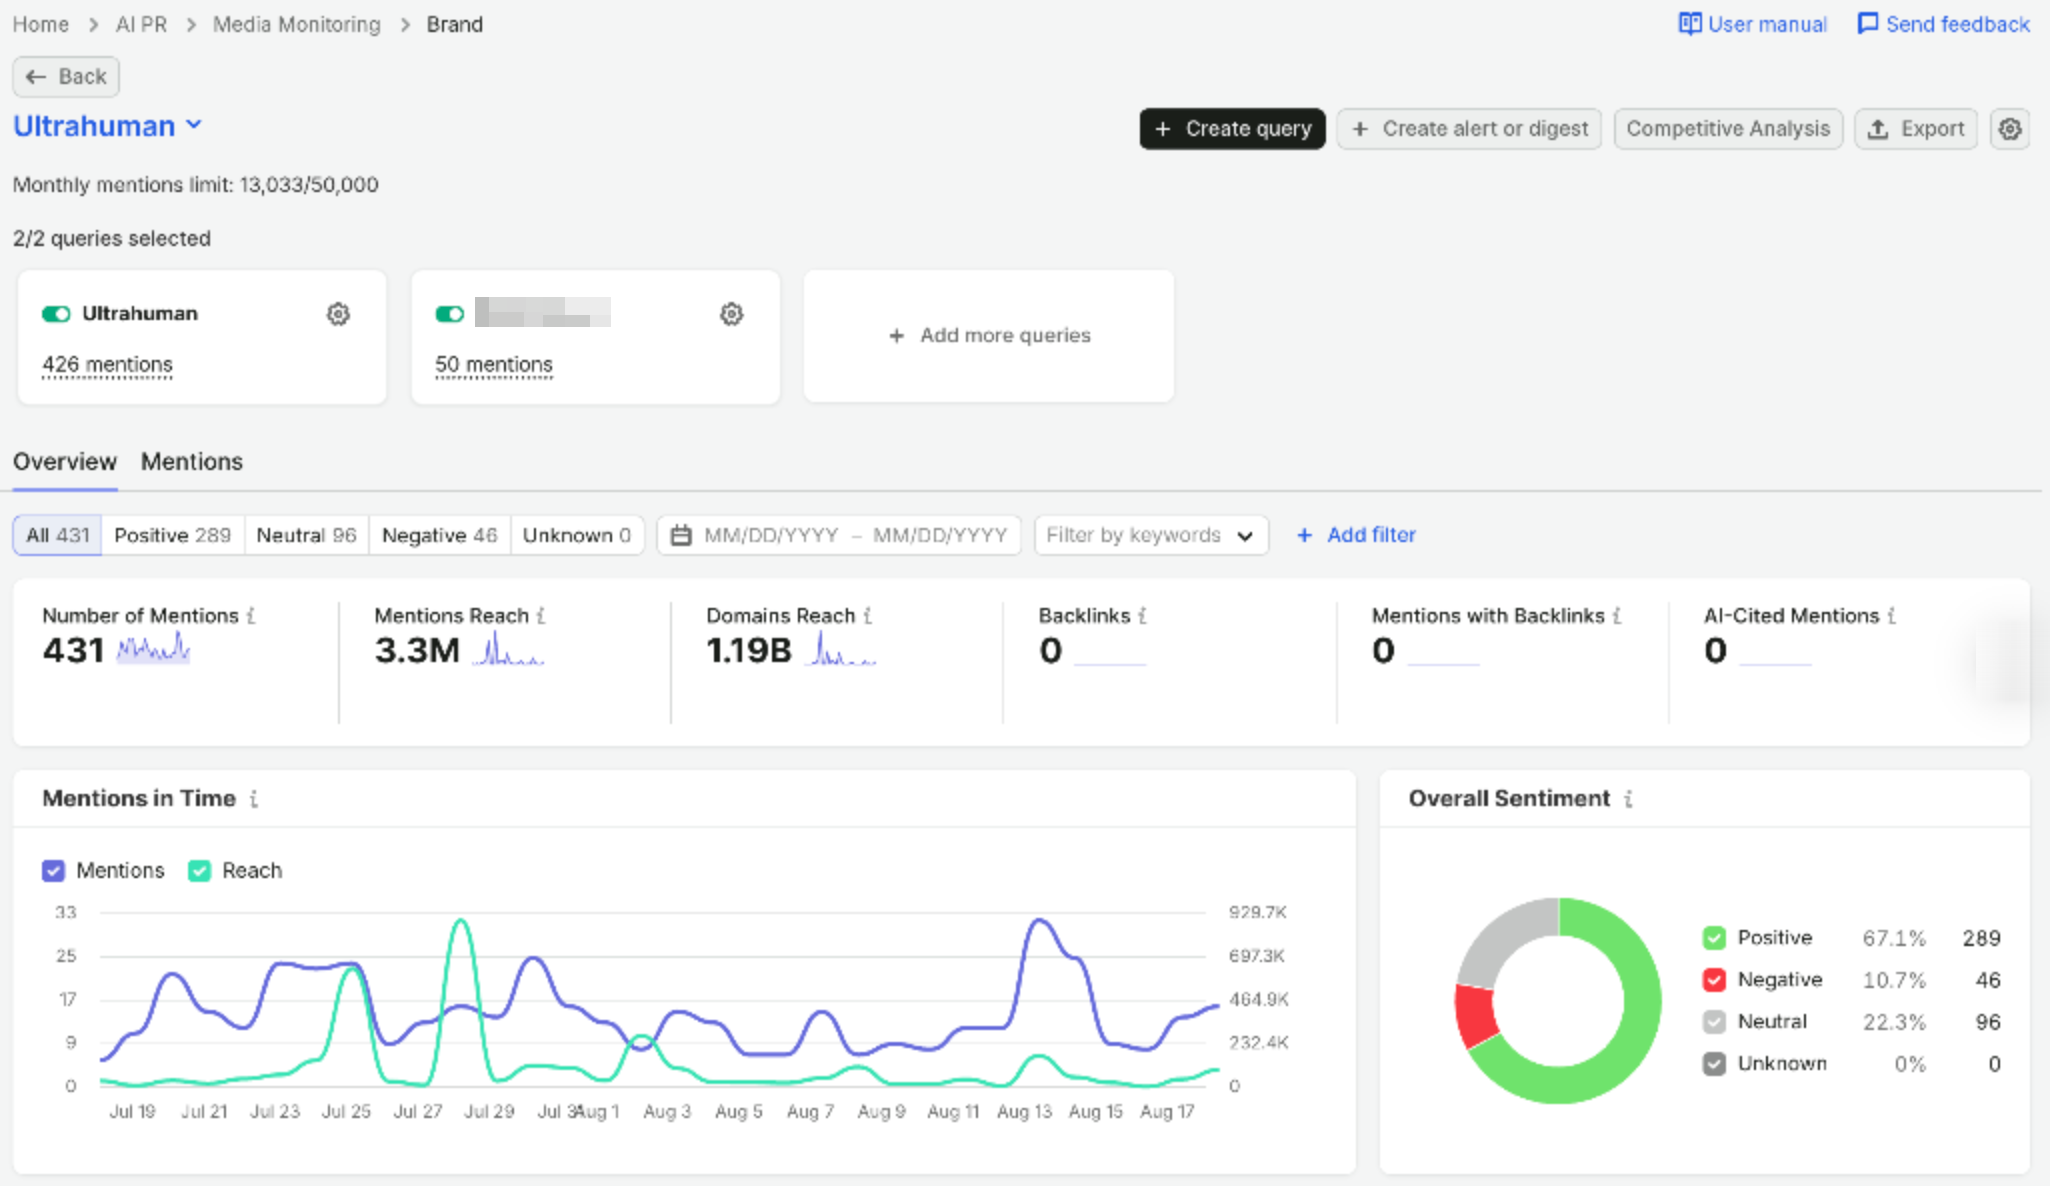This screenshot has height=1186, width=2050.
Task: Click info icon next to Overall Sentiment
Action: coord(1628,799)
